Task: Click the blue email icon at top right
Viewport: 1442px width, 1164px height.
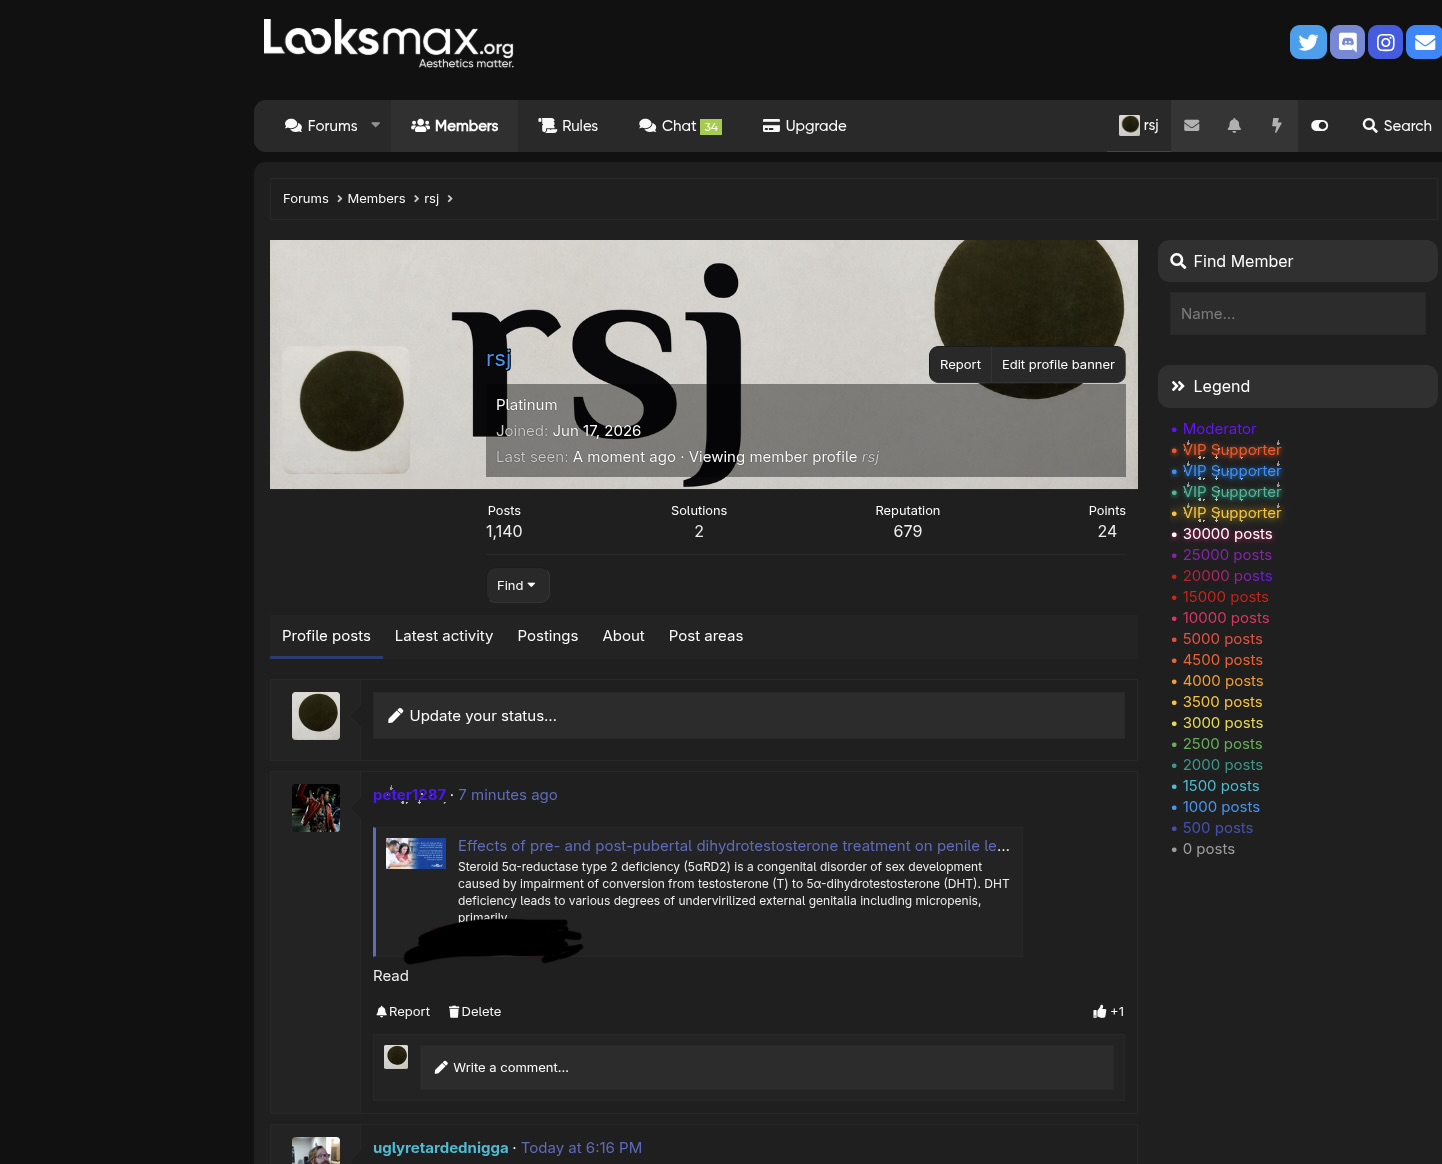Action: pos(1425,42)
